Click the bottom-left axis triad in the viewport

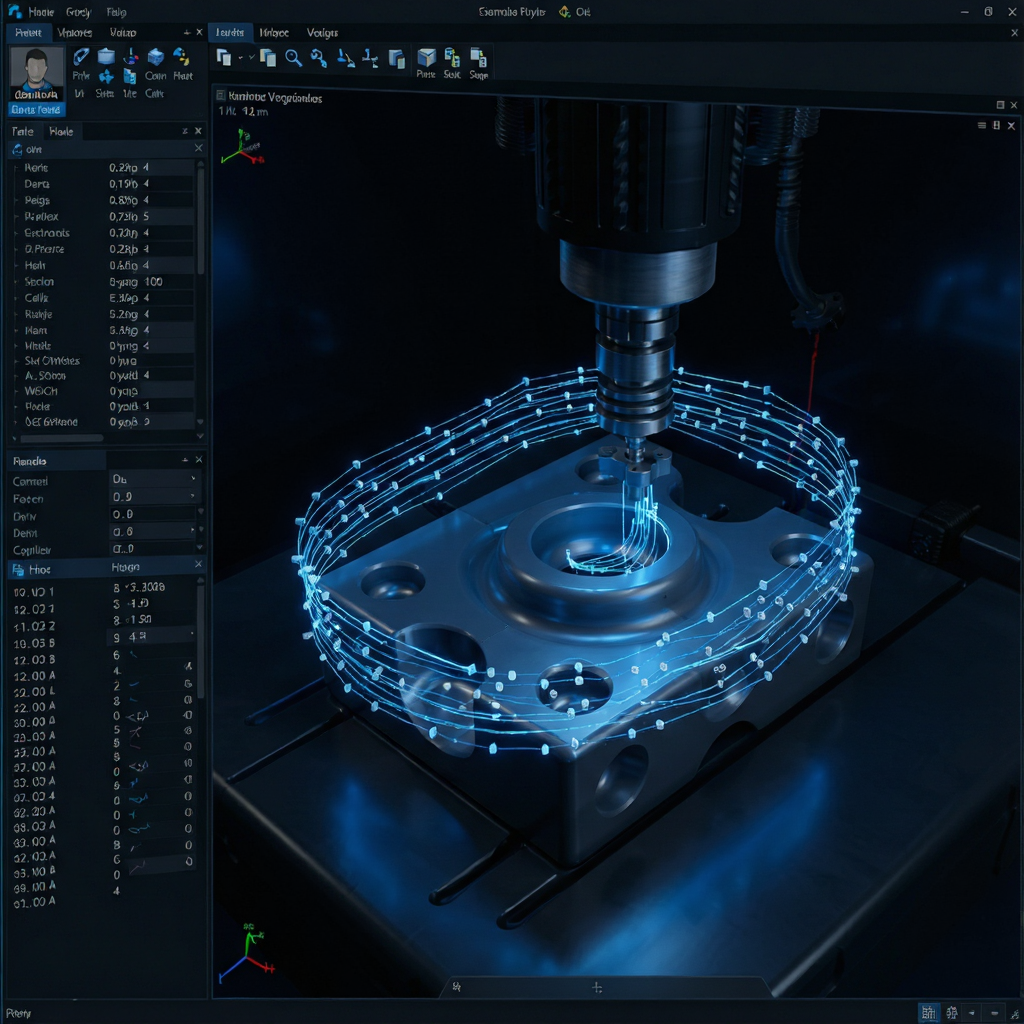(247, 953)
